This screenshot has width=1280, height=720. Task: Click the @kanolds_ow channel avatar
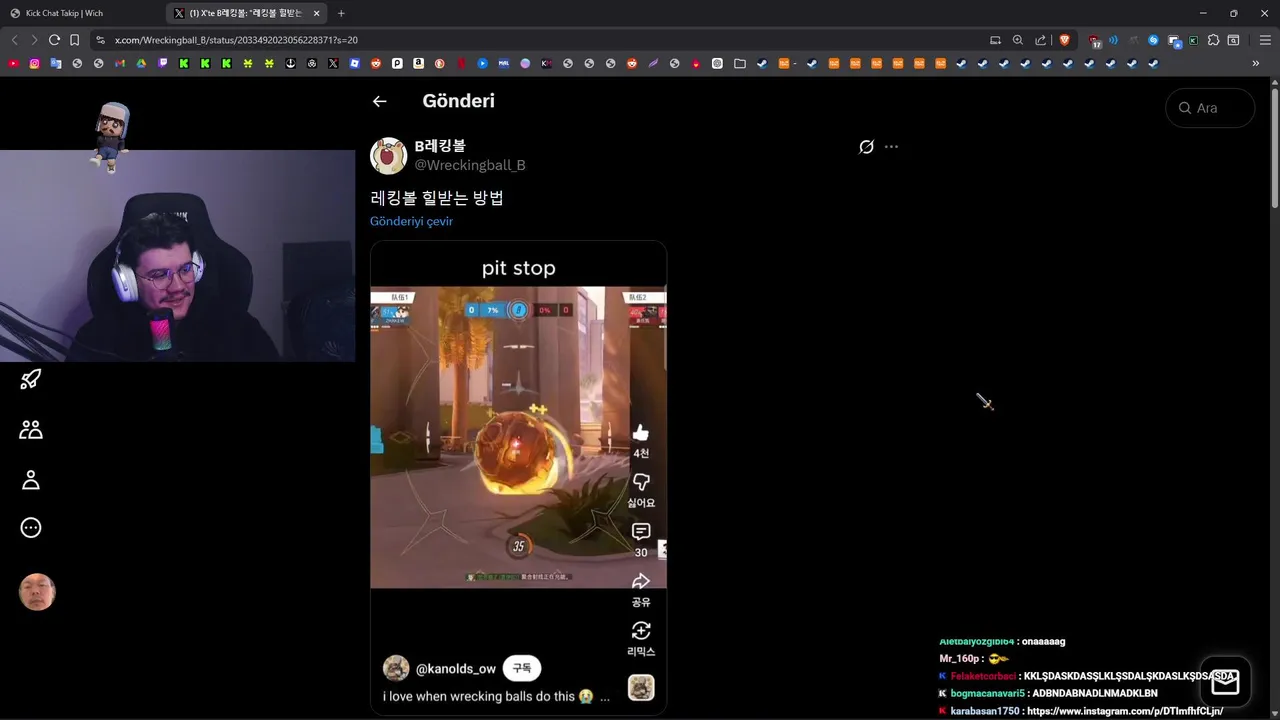tap(396, 668)
